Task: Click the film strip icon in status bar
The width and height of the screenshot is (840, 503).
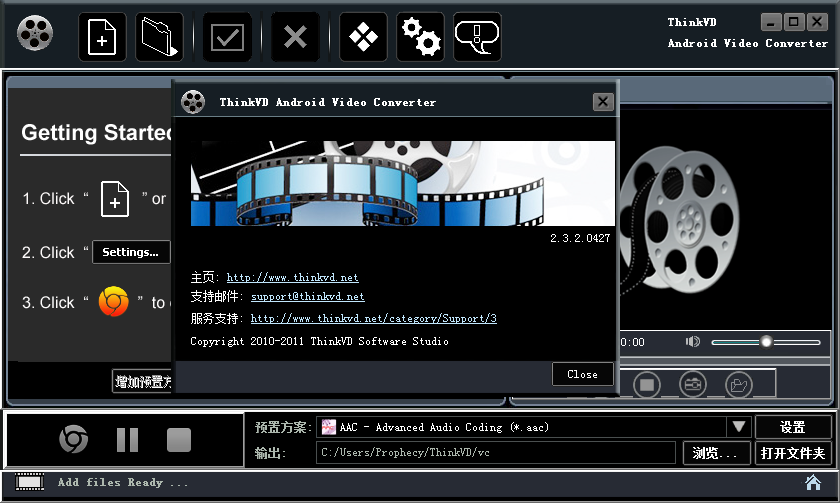Action: coord(29,482)
